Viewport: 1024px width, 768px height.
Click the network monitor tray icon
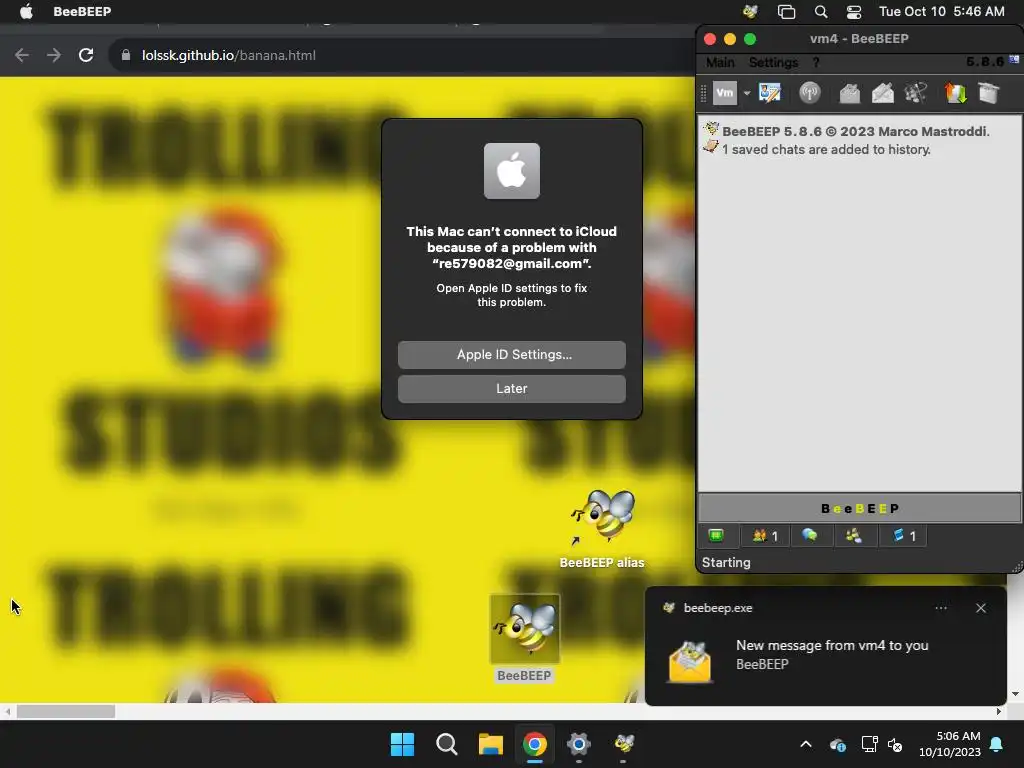click(869, 744)
